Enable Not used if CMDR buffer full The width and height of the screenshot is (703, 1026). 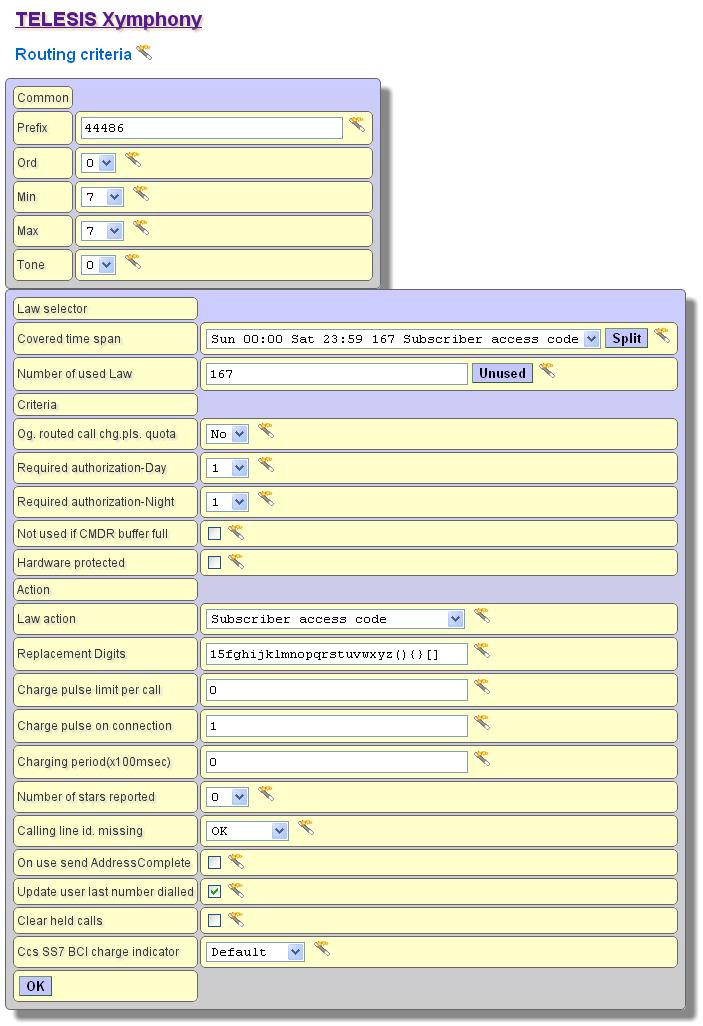point(214,534)
